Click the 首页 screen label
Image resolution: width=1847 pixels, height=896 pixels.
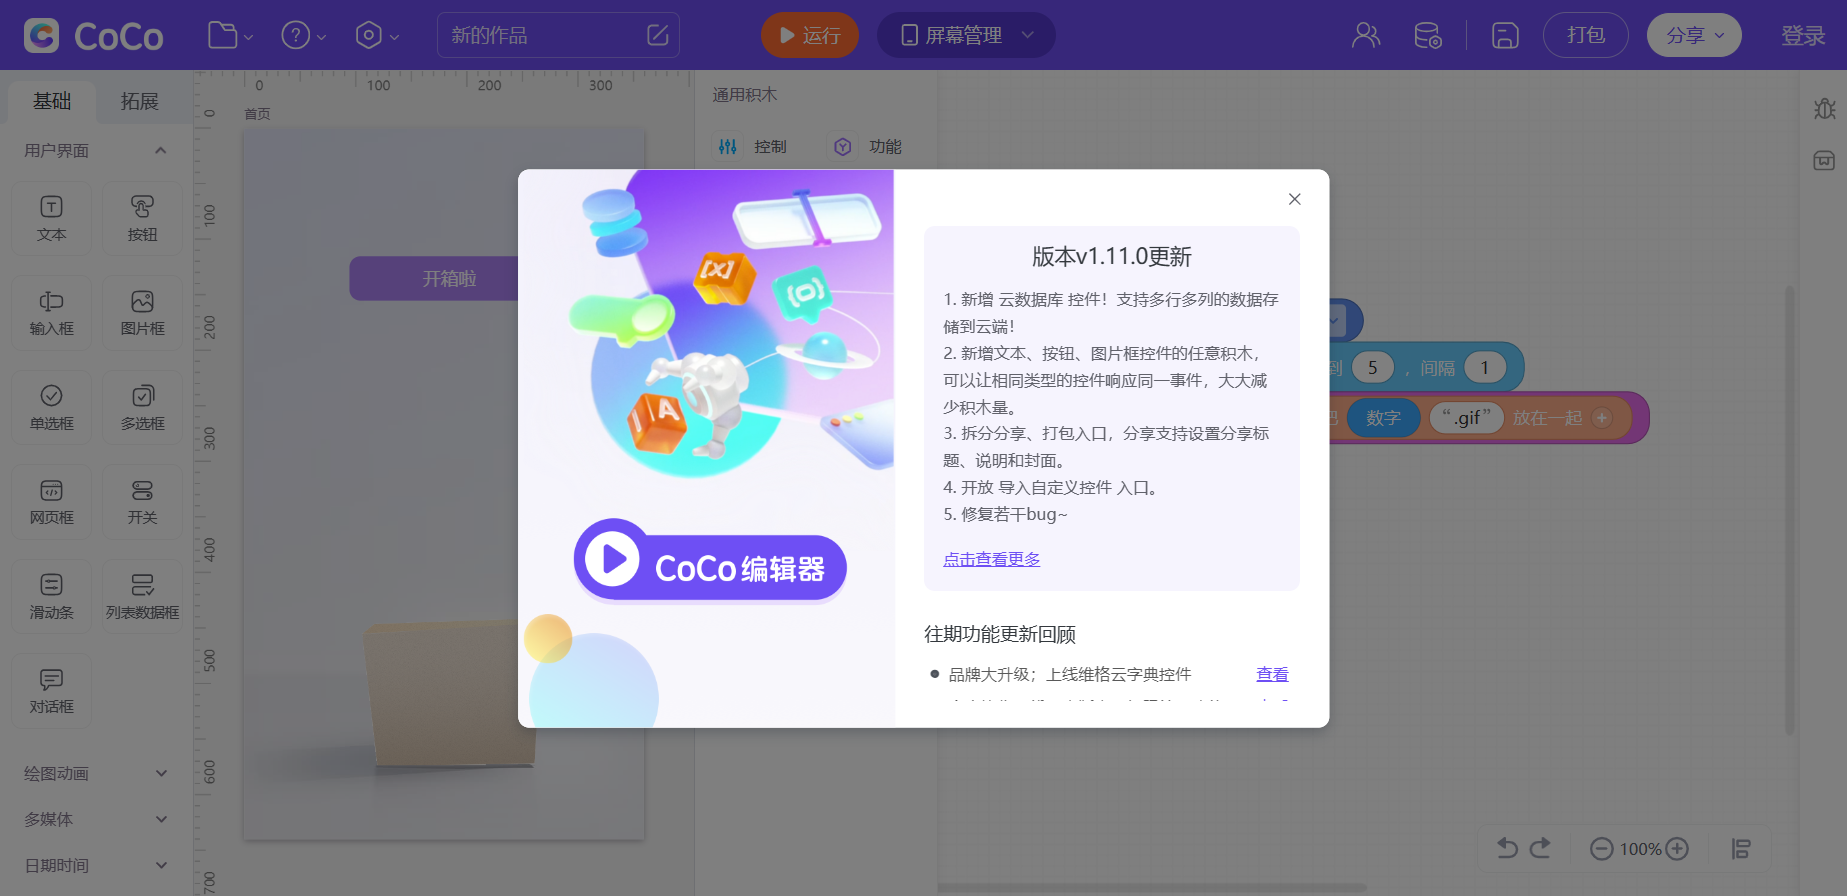coord(257,114)
